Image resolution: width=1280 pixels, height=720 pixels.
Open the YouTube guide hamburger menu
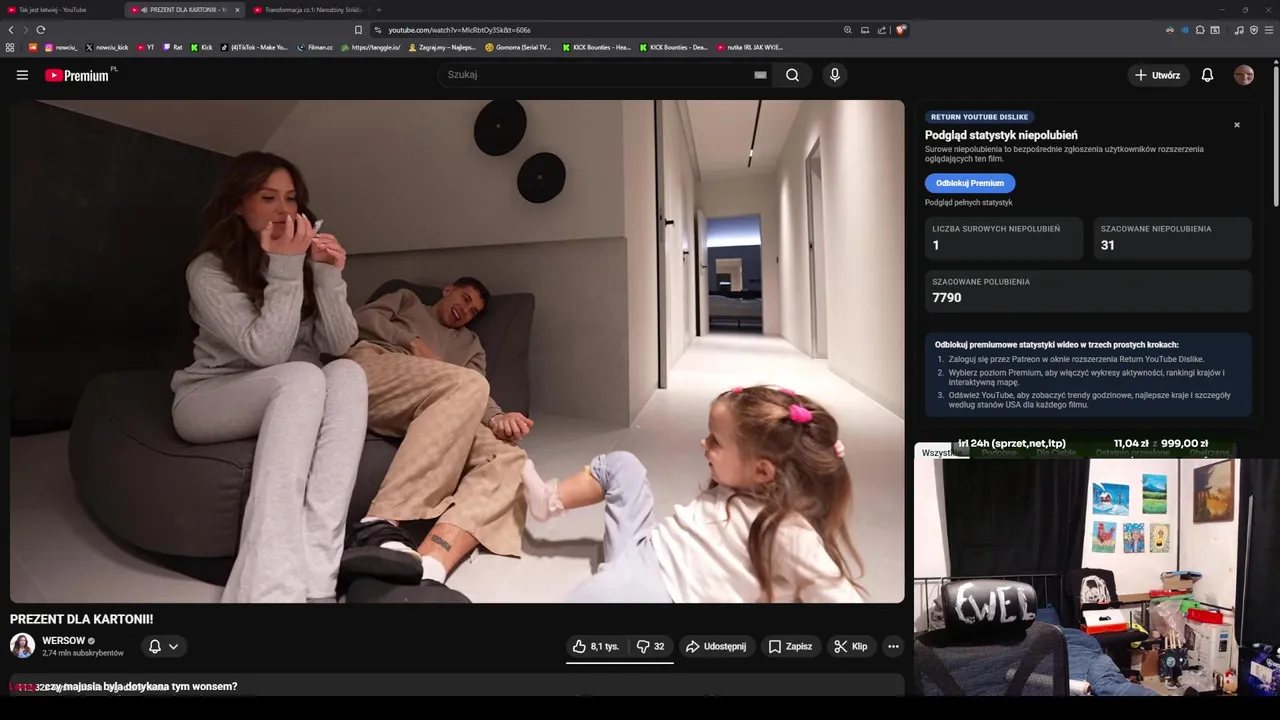click(x=22, y=75)
